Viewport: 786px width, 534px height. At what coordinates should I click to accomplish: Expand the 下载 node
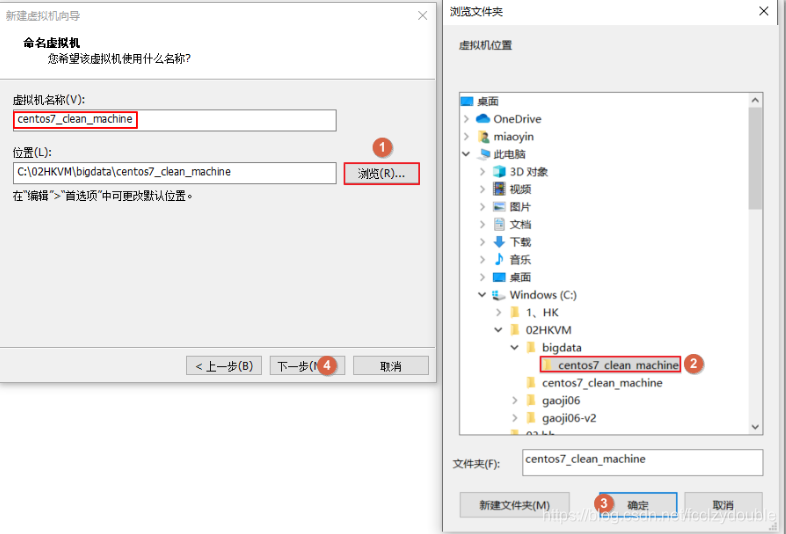(482, 242)
